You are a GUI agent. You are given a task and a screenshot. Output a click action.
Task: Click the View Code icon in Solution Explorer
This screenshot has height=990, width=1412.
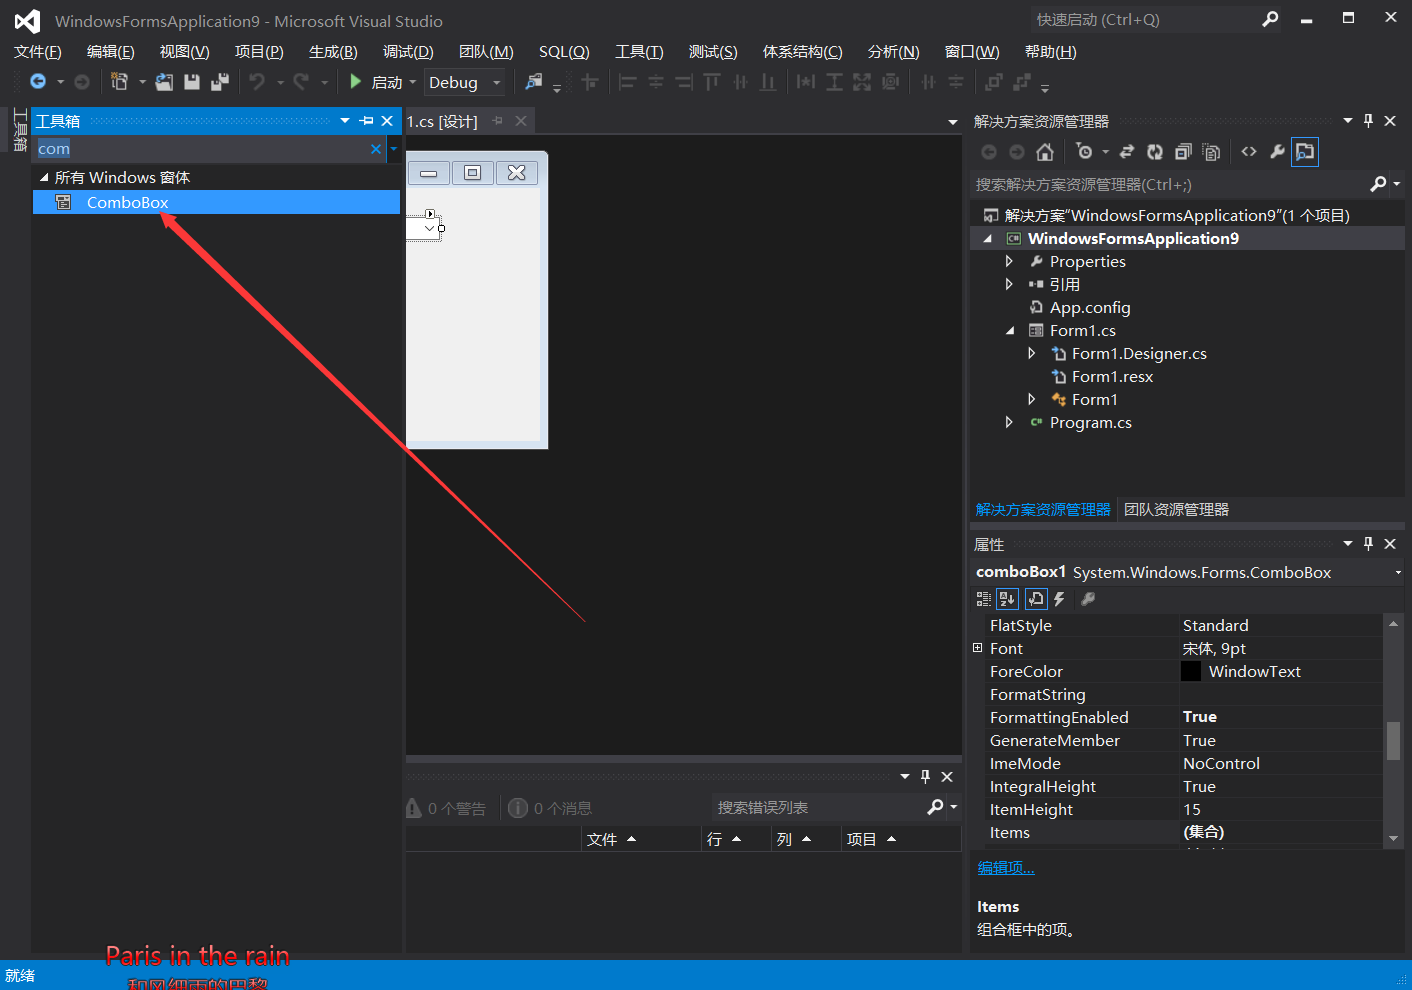click(x=1249, y=152)
